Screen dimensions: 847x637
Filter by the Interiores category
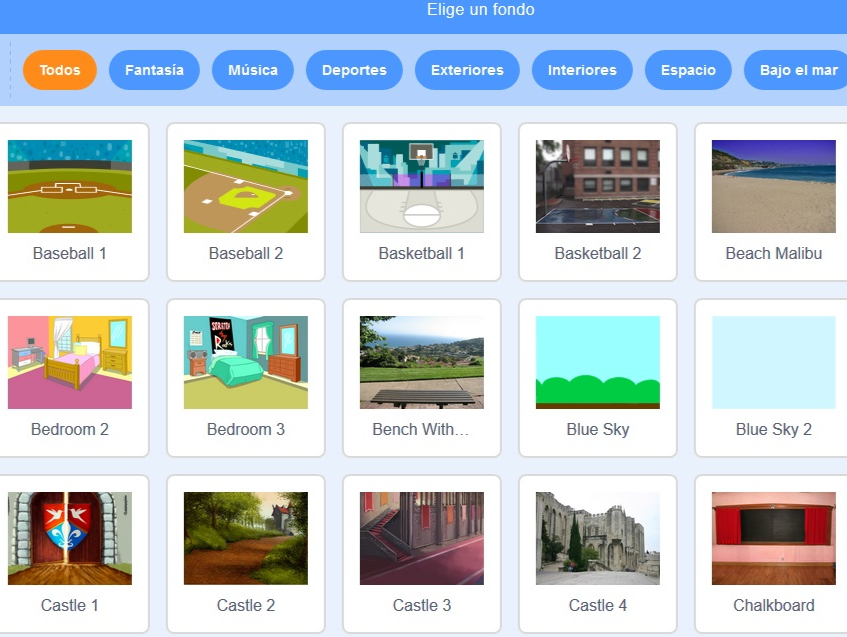582,70
